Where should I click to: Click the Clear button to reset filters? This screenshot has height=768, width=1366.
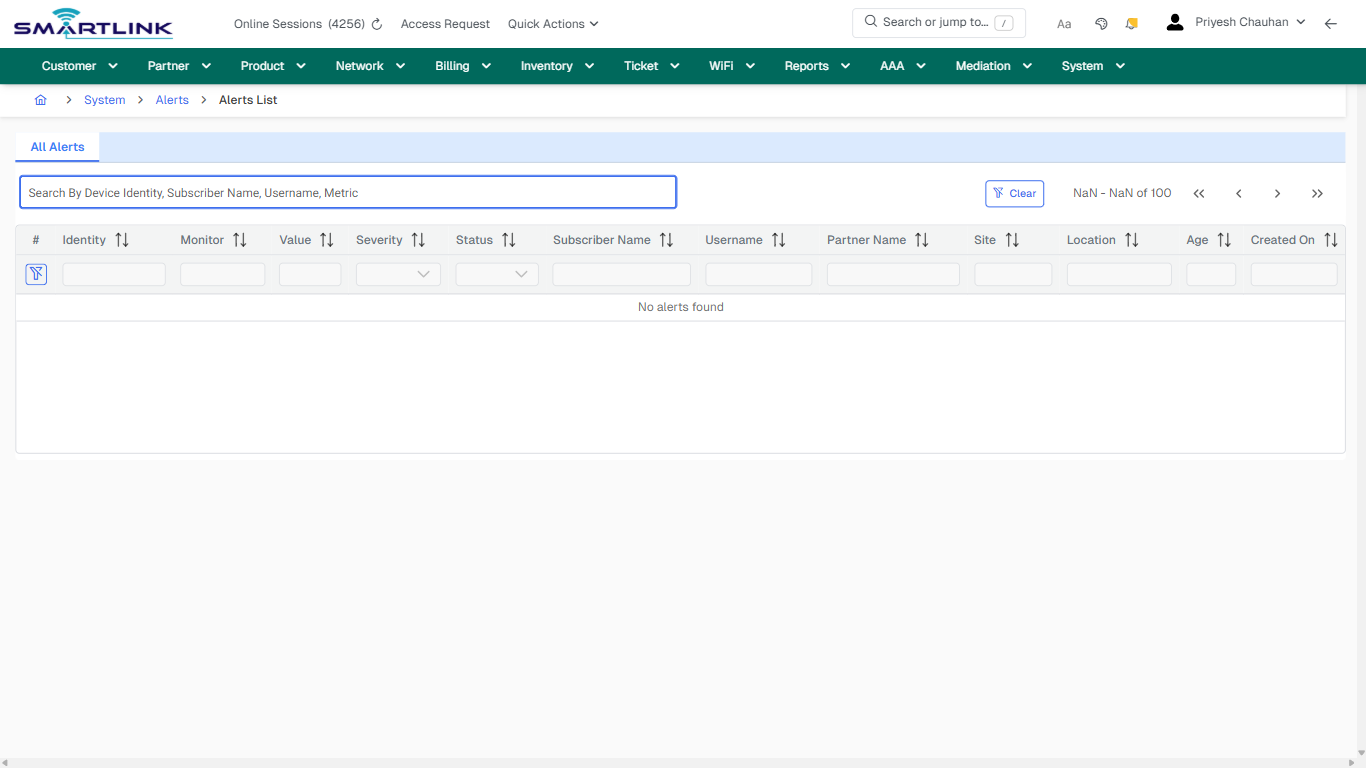point(1014,193)
